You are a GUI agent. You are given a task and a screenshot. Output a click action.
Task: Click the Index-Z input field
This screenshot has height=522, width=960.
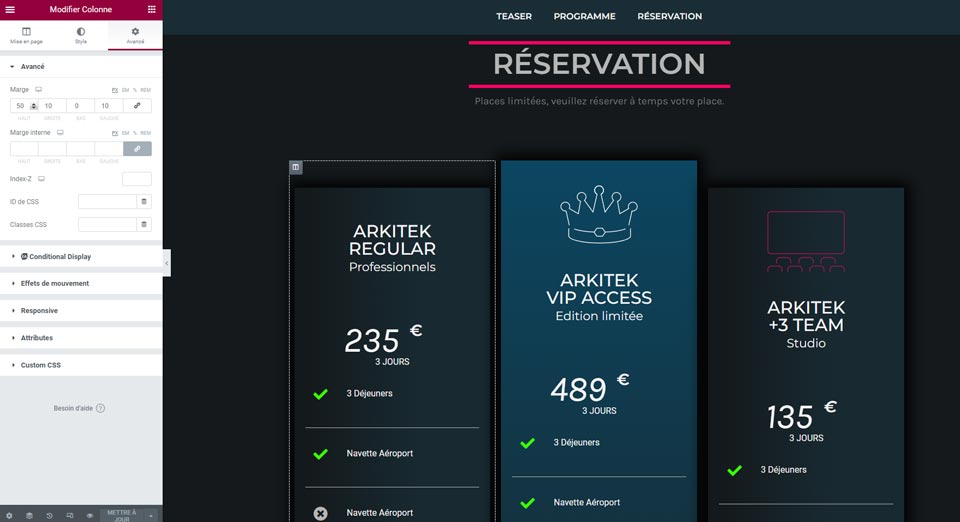pyautogui.click(x=136, y=179)
